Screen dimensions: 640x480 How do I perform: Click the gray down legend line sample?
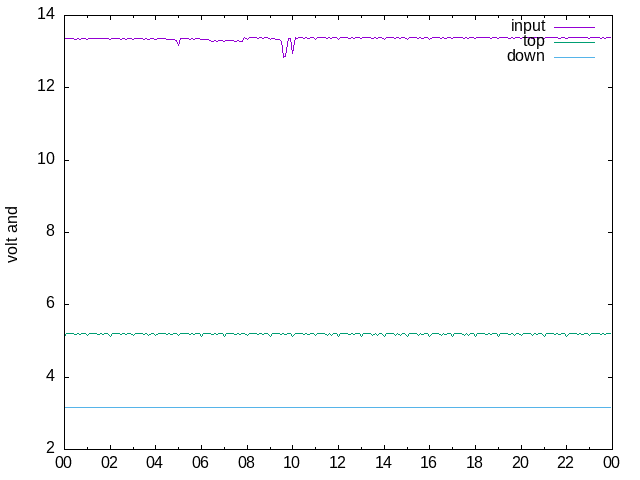coord(574,57)
